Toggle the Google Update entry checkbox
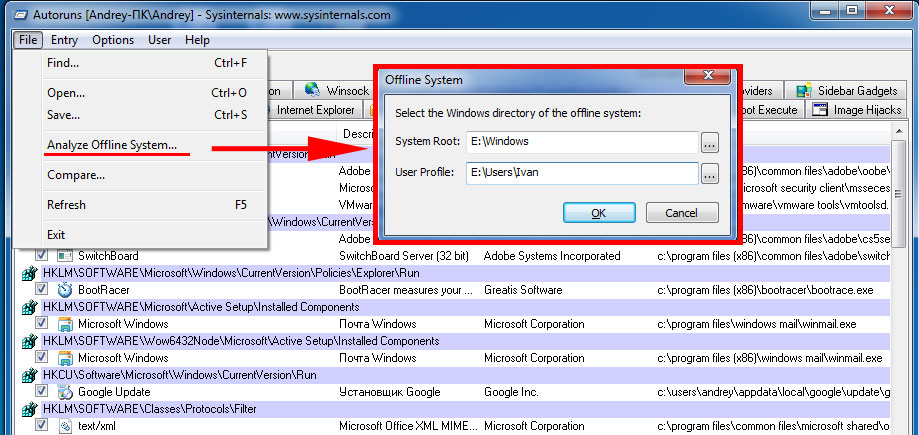Image resolution: width=919 pixels, height=435 pixels. click(x=41, y=392)
